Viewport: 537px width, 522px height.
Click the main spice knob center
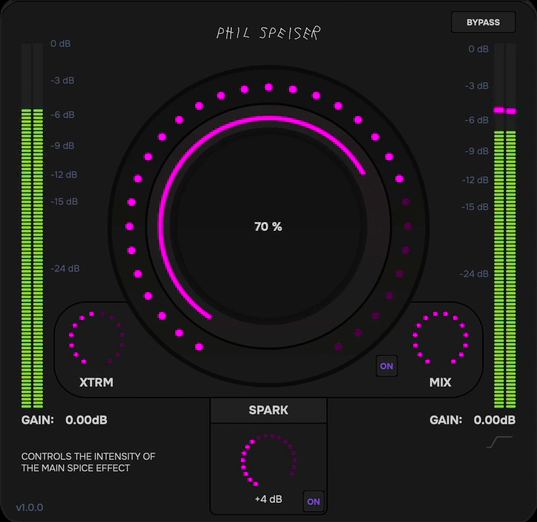tap(268, 226)
